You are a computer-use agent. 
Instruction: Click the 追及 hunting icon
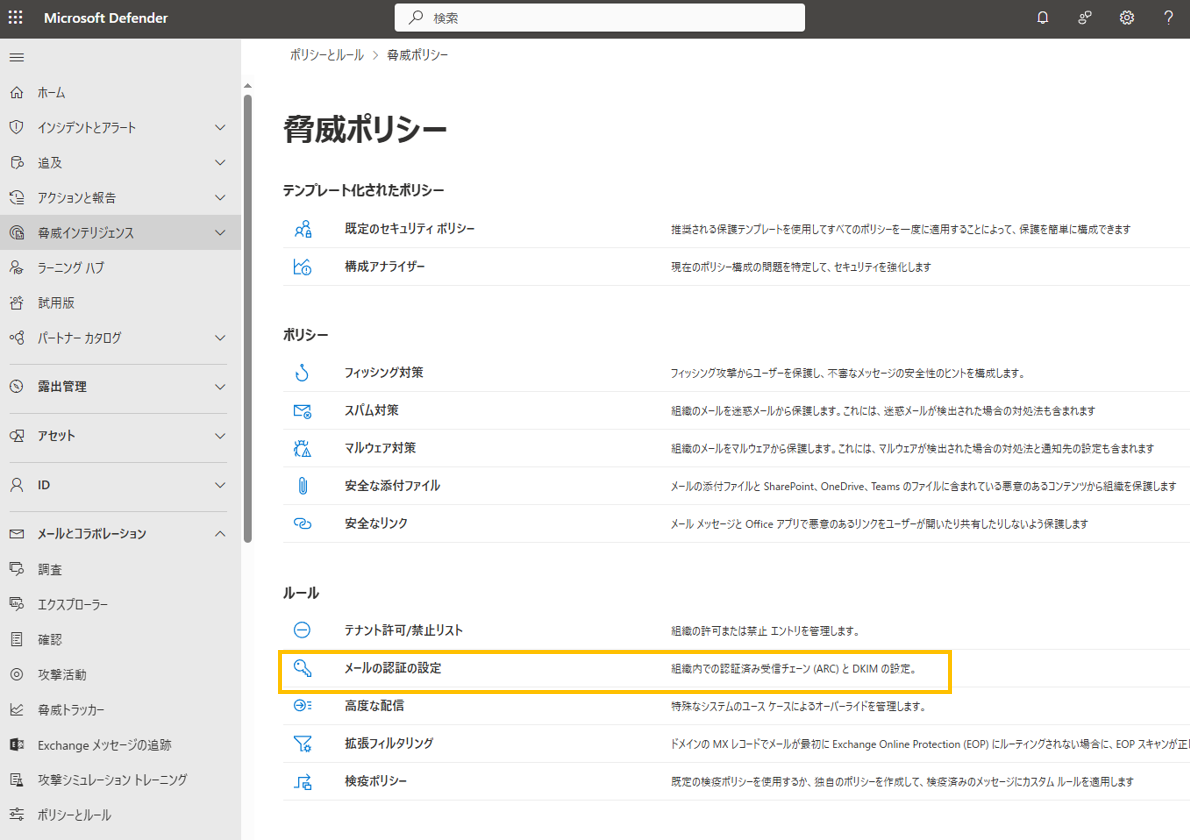(17, 162)
